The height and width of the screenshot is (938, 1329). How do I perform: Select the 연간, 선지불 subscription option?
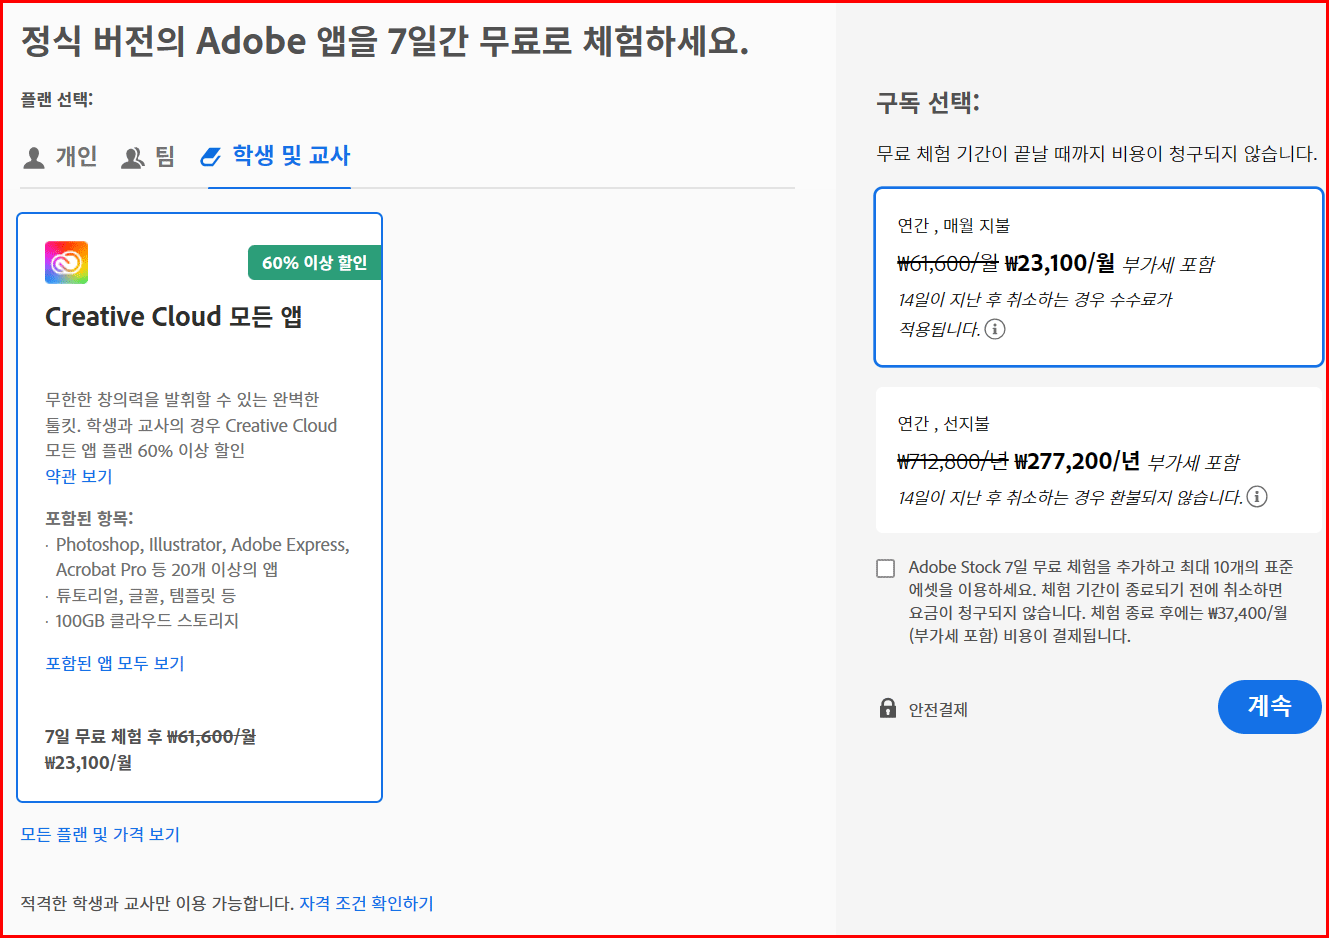(1099, 460)
